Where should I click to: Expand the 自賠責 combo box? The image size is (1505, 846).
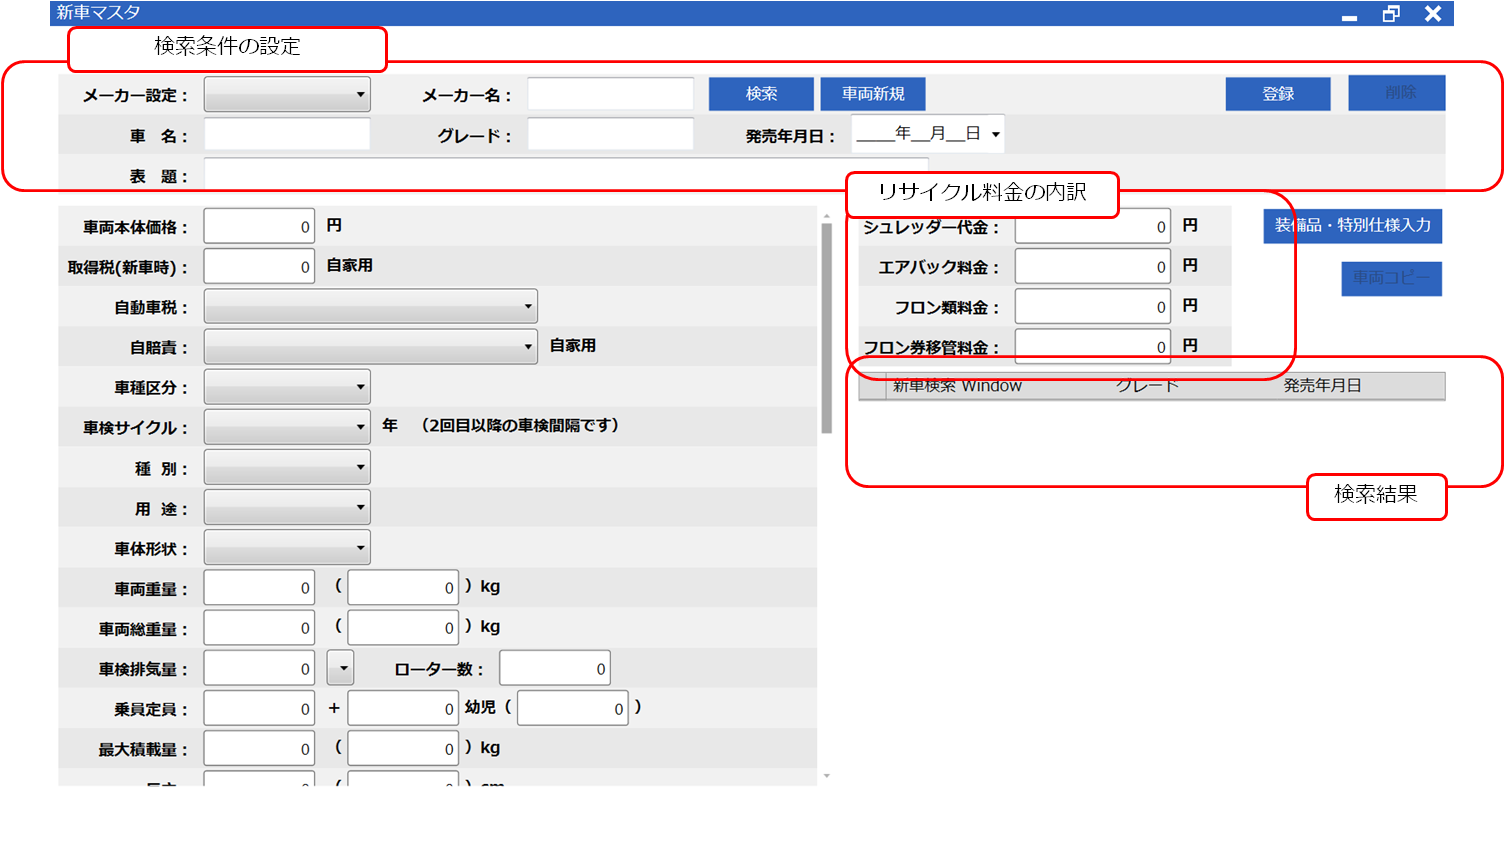click(x=370, y=347)
